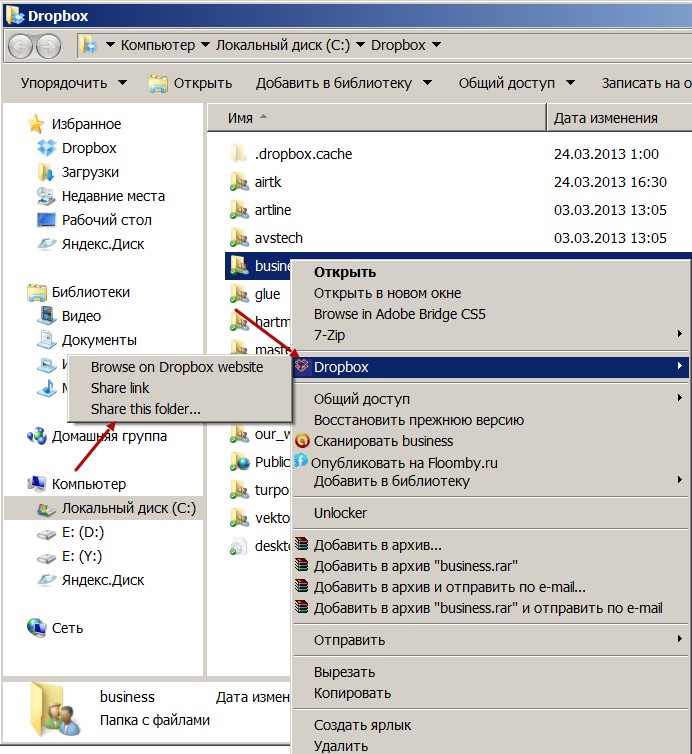Click the Сеть network icon

tap(37, 628)
